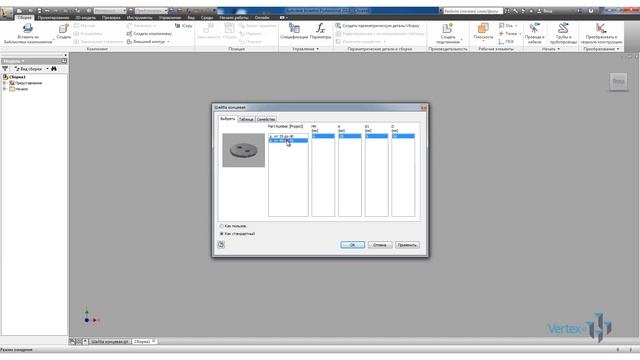Image resolution: width=640 pixels, height=360 pixels.
Task: Click the refresh icon in dialog bottom-left
Action: [221, 244]
